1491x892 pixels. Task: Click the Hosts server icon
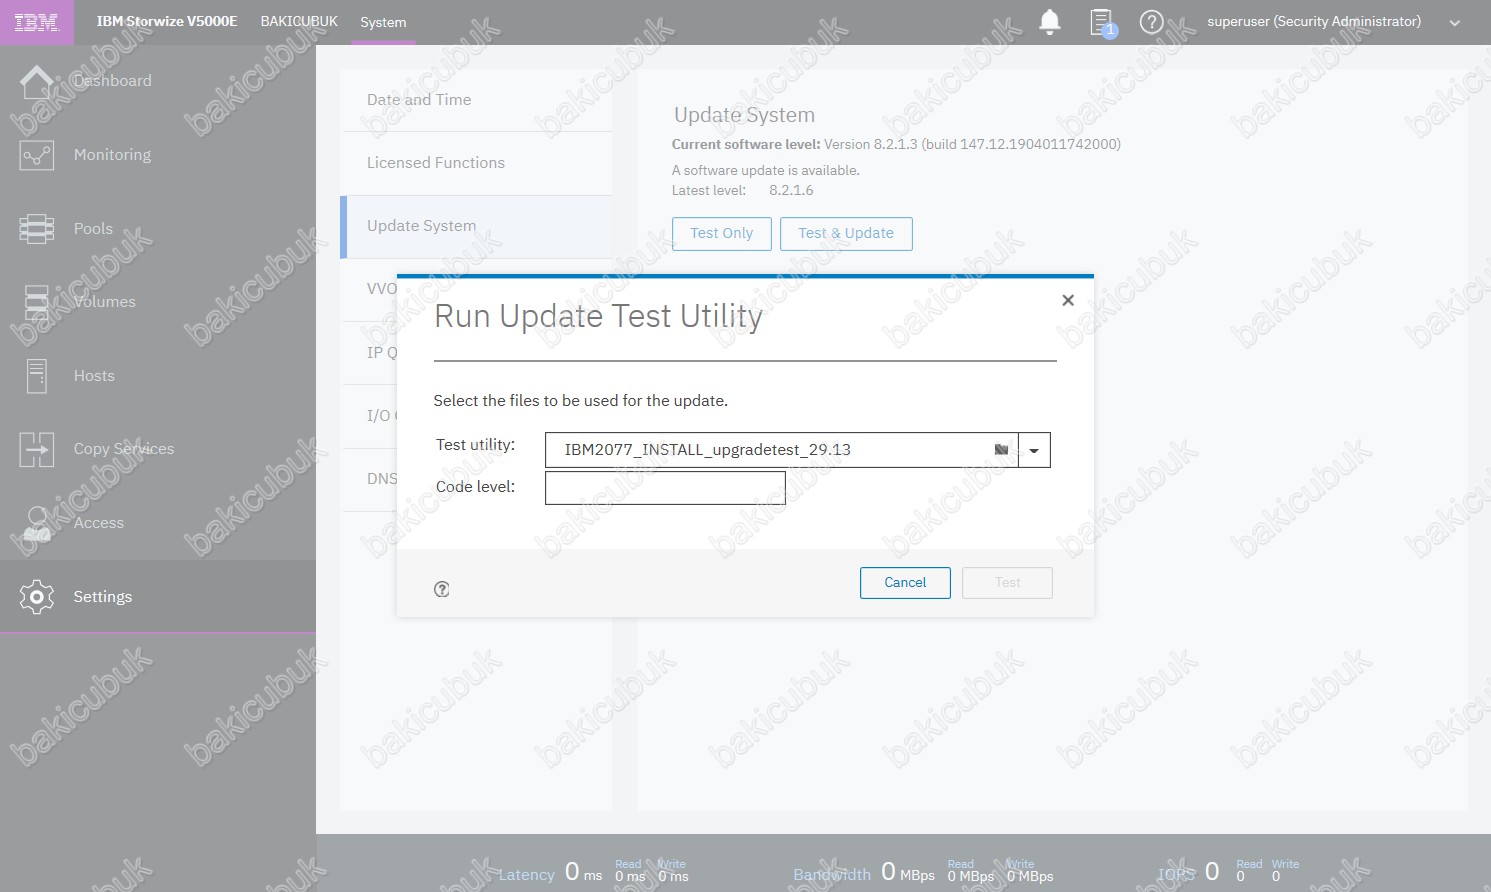37,376
